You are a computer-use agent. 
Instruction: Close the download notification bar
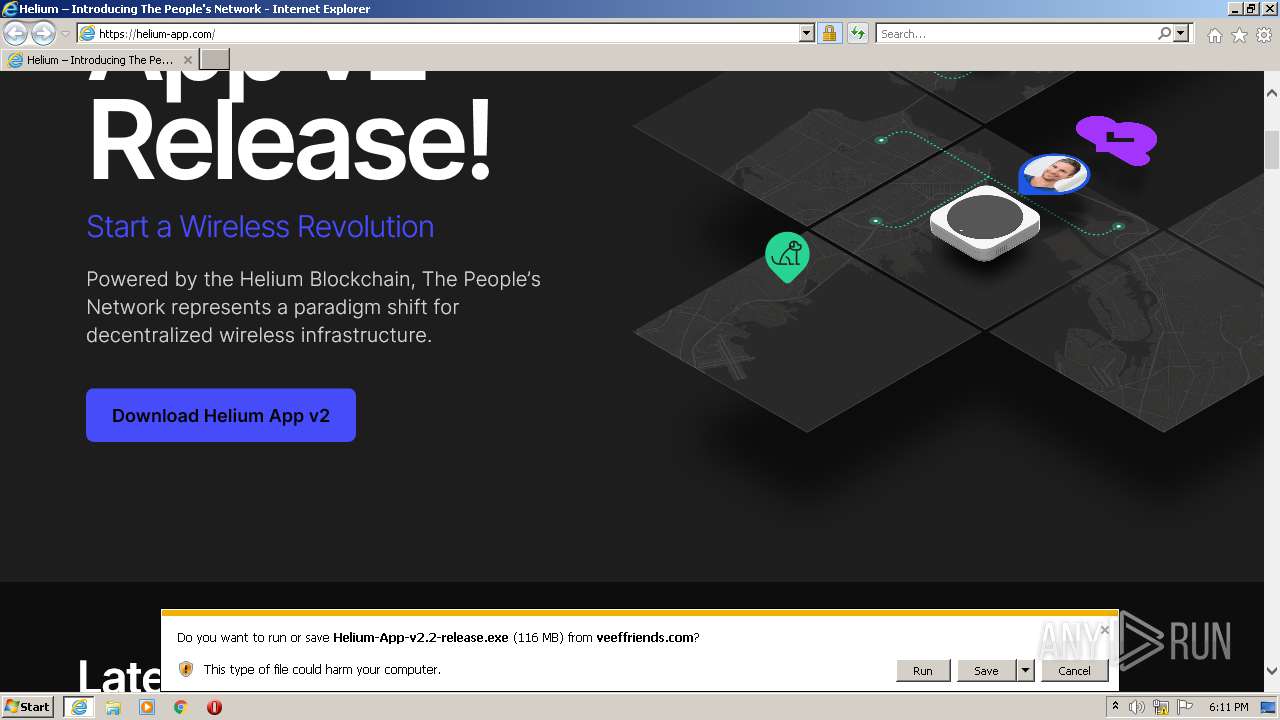[x=1104, y=629]
